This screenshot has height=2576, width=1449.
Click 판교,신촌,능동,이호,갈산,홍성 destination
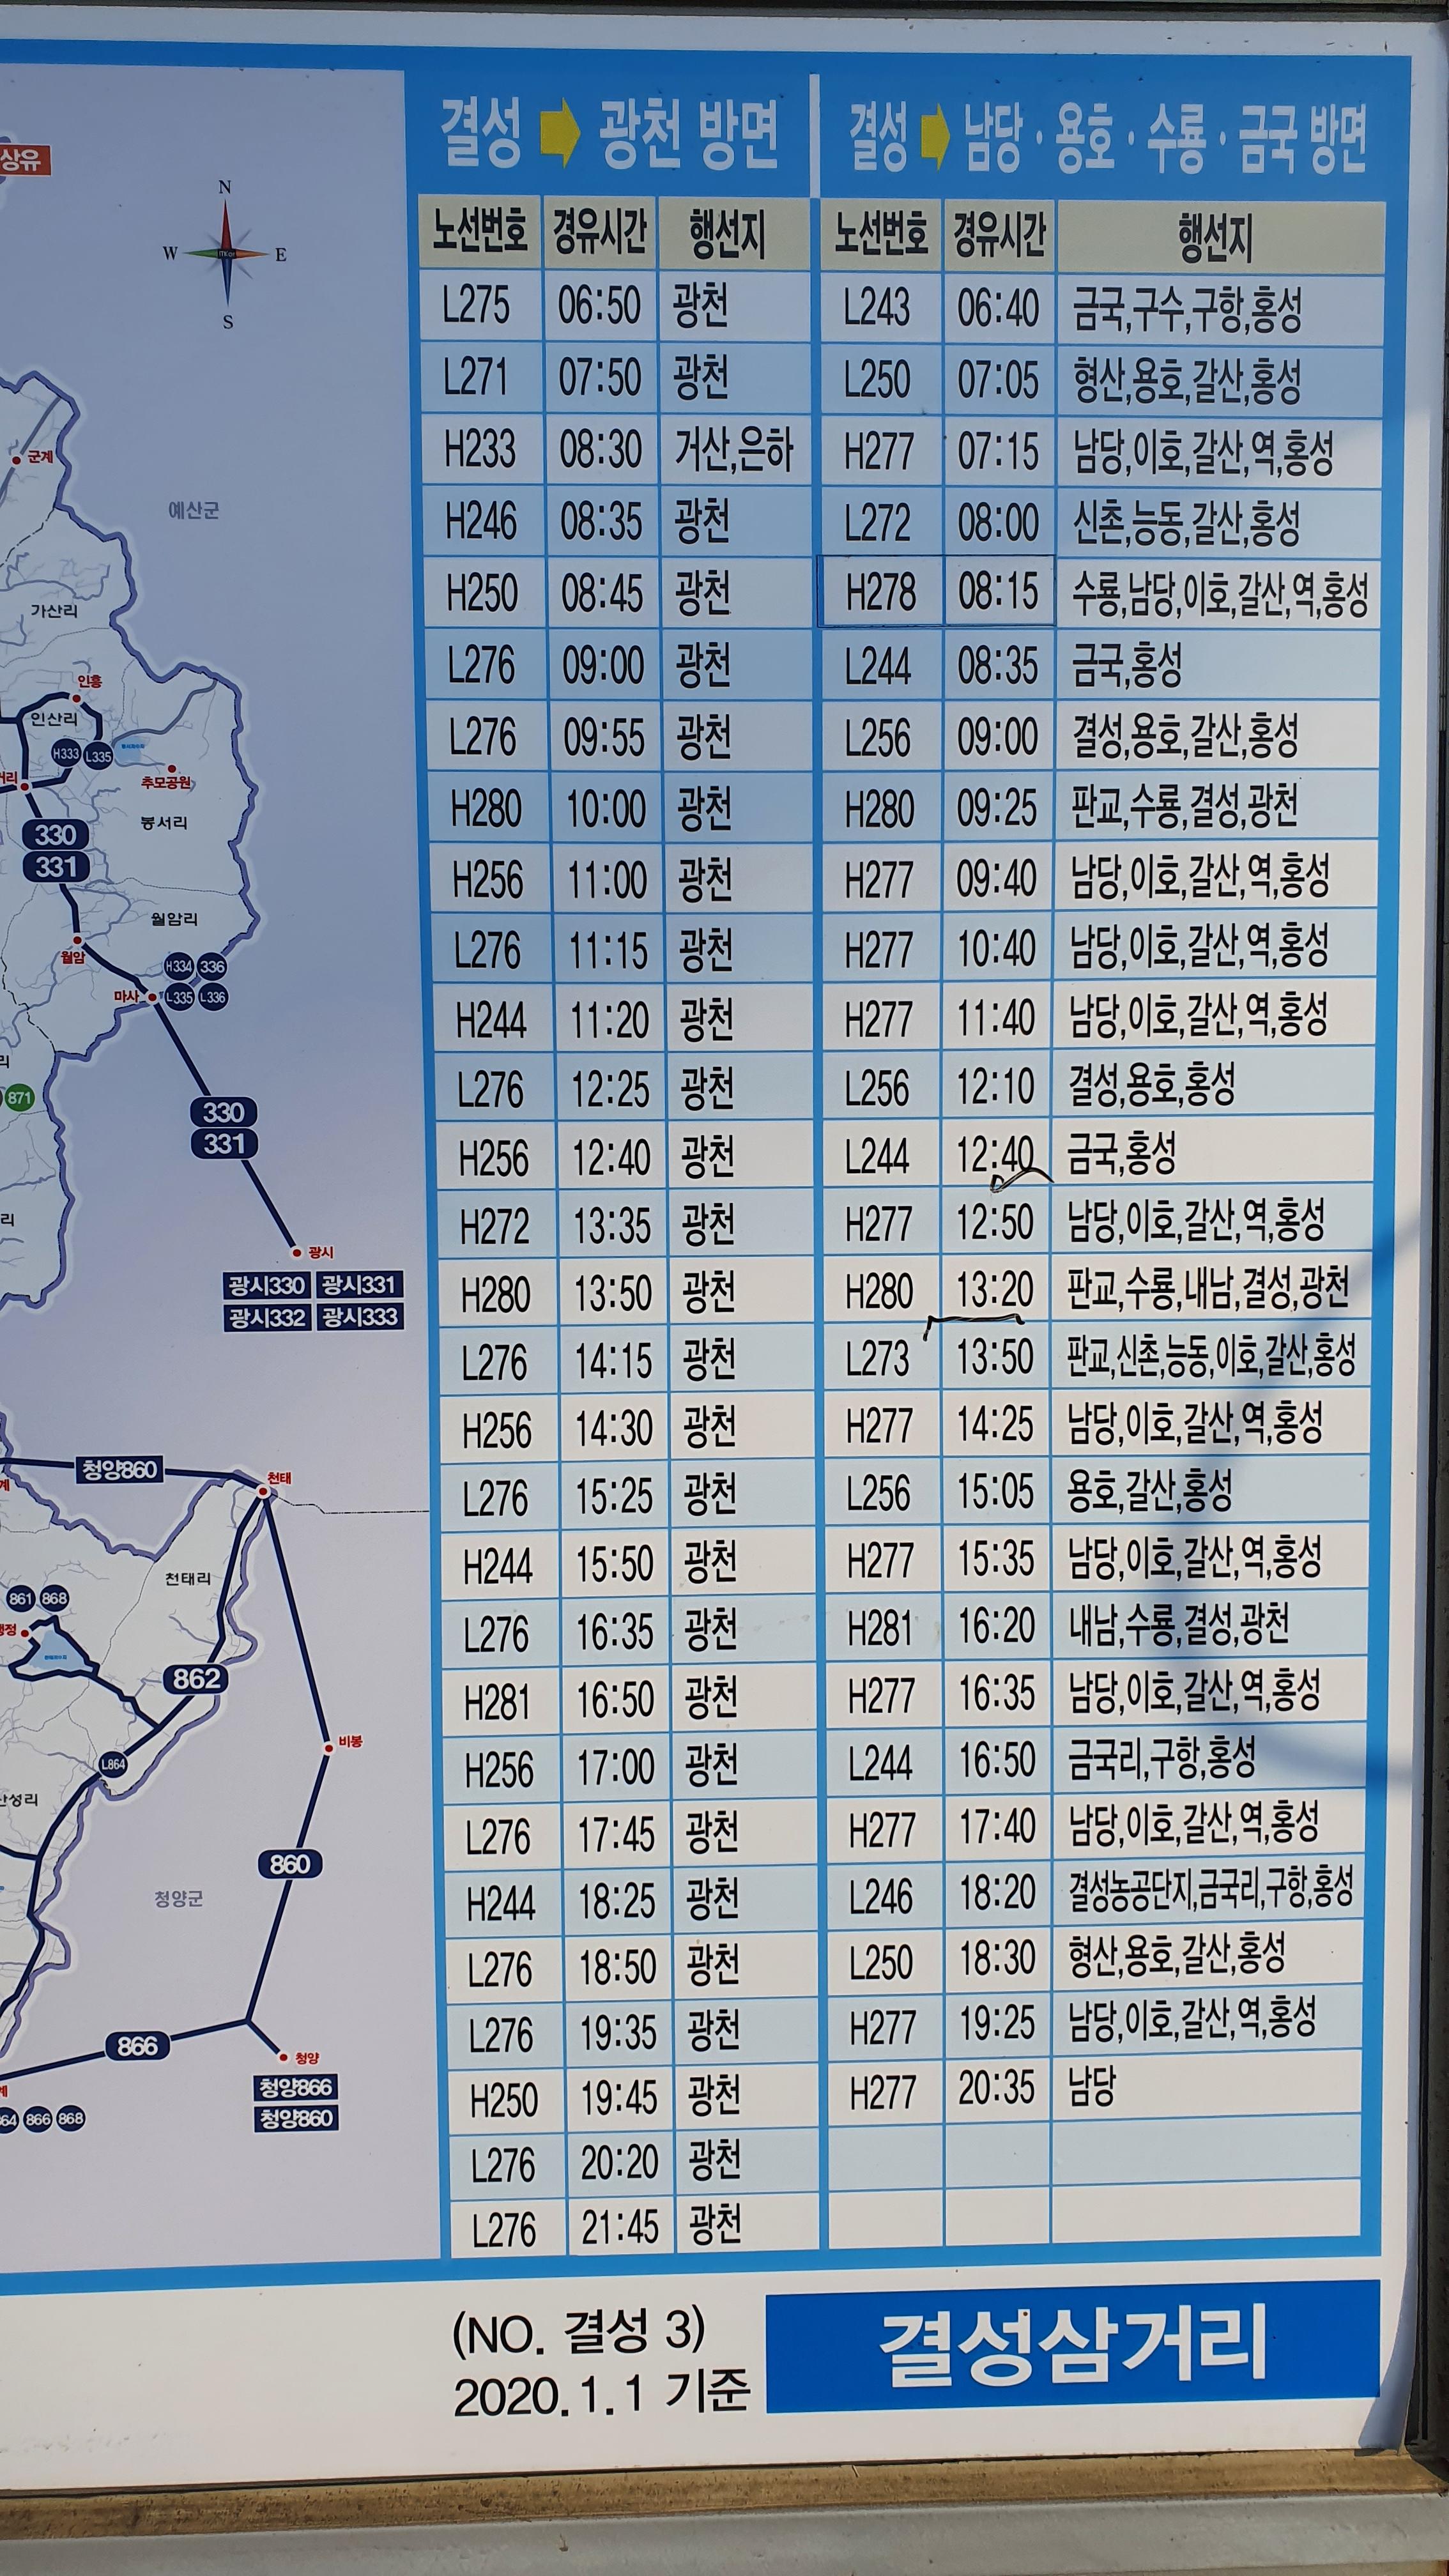tap(1211, 1357)
